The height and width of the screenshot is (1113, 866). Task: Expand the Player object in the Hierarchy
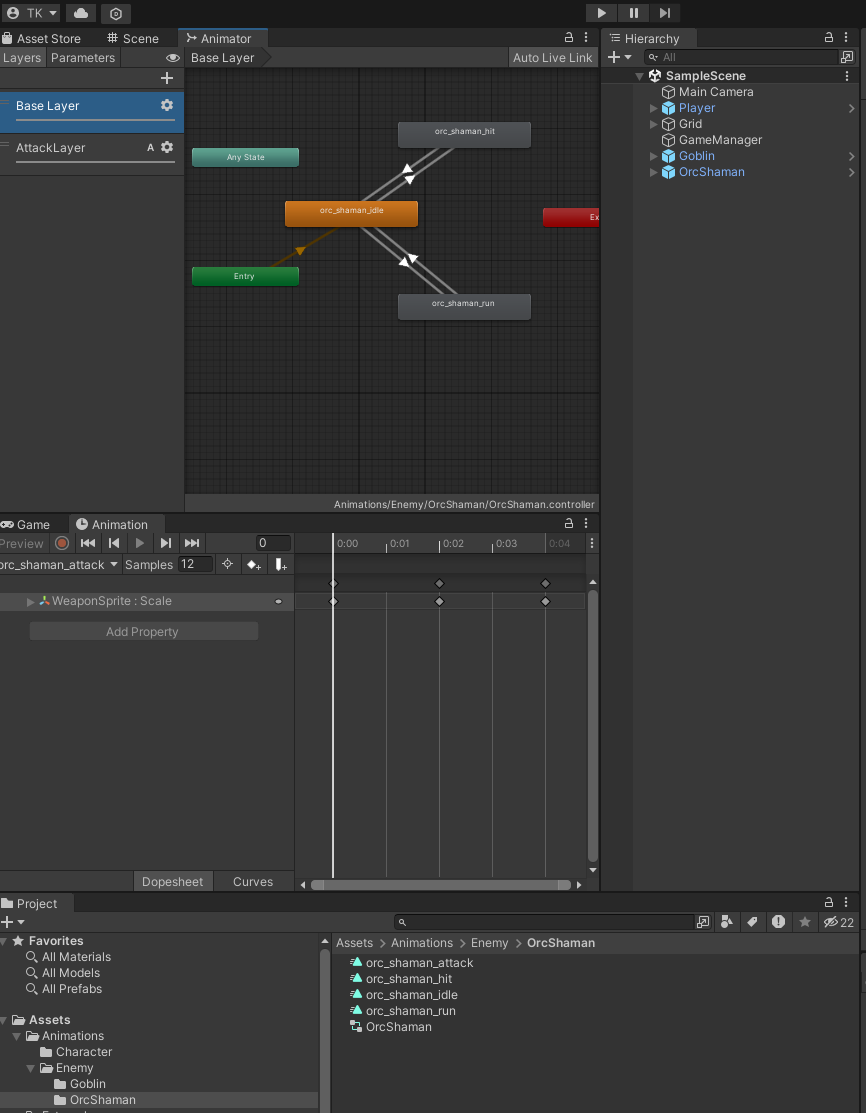[651, 108]
